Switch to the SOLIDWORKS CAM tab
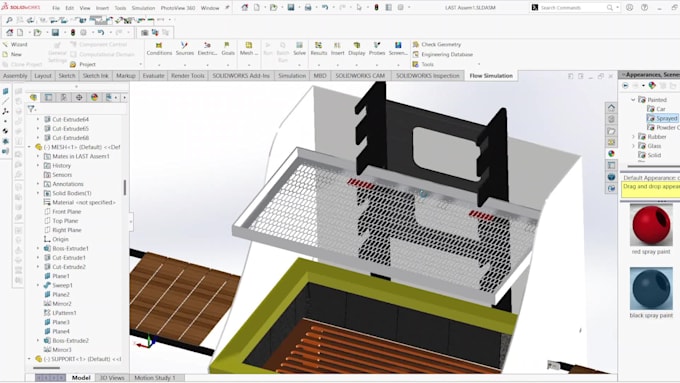Viewport: 680px width, 383px height. coord(360,75)
